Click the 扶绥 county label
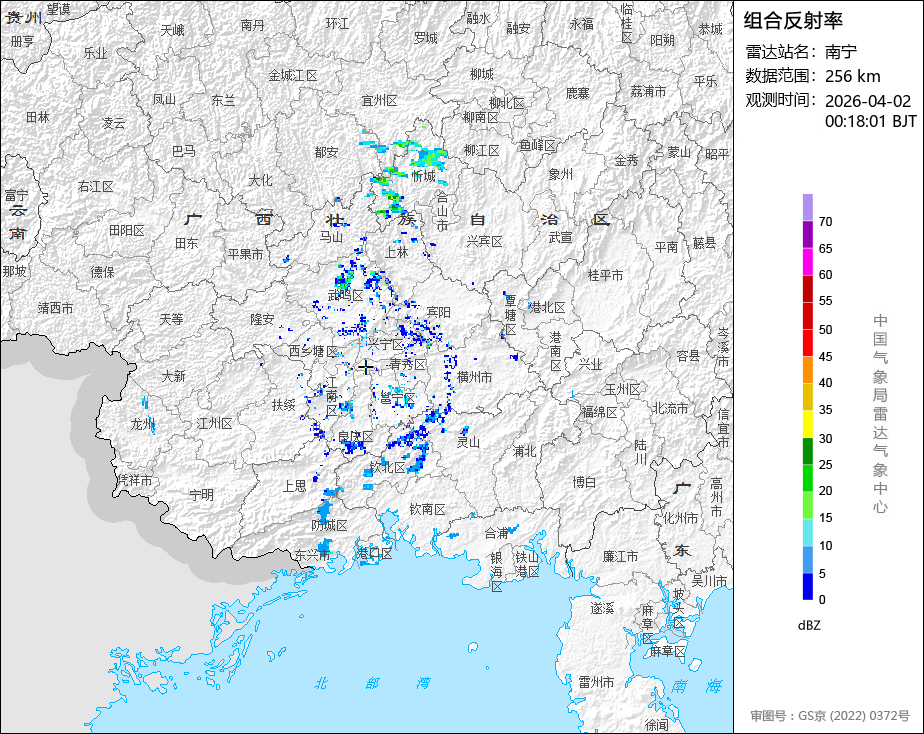924x734 pixels. [x=283, y=405]
